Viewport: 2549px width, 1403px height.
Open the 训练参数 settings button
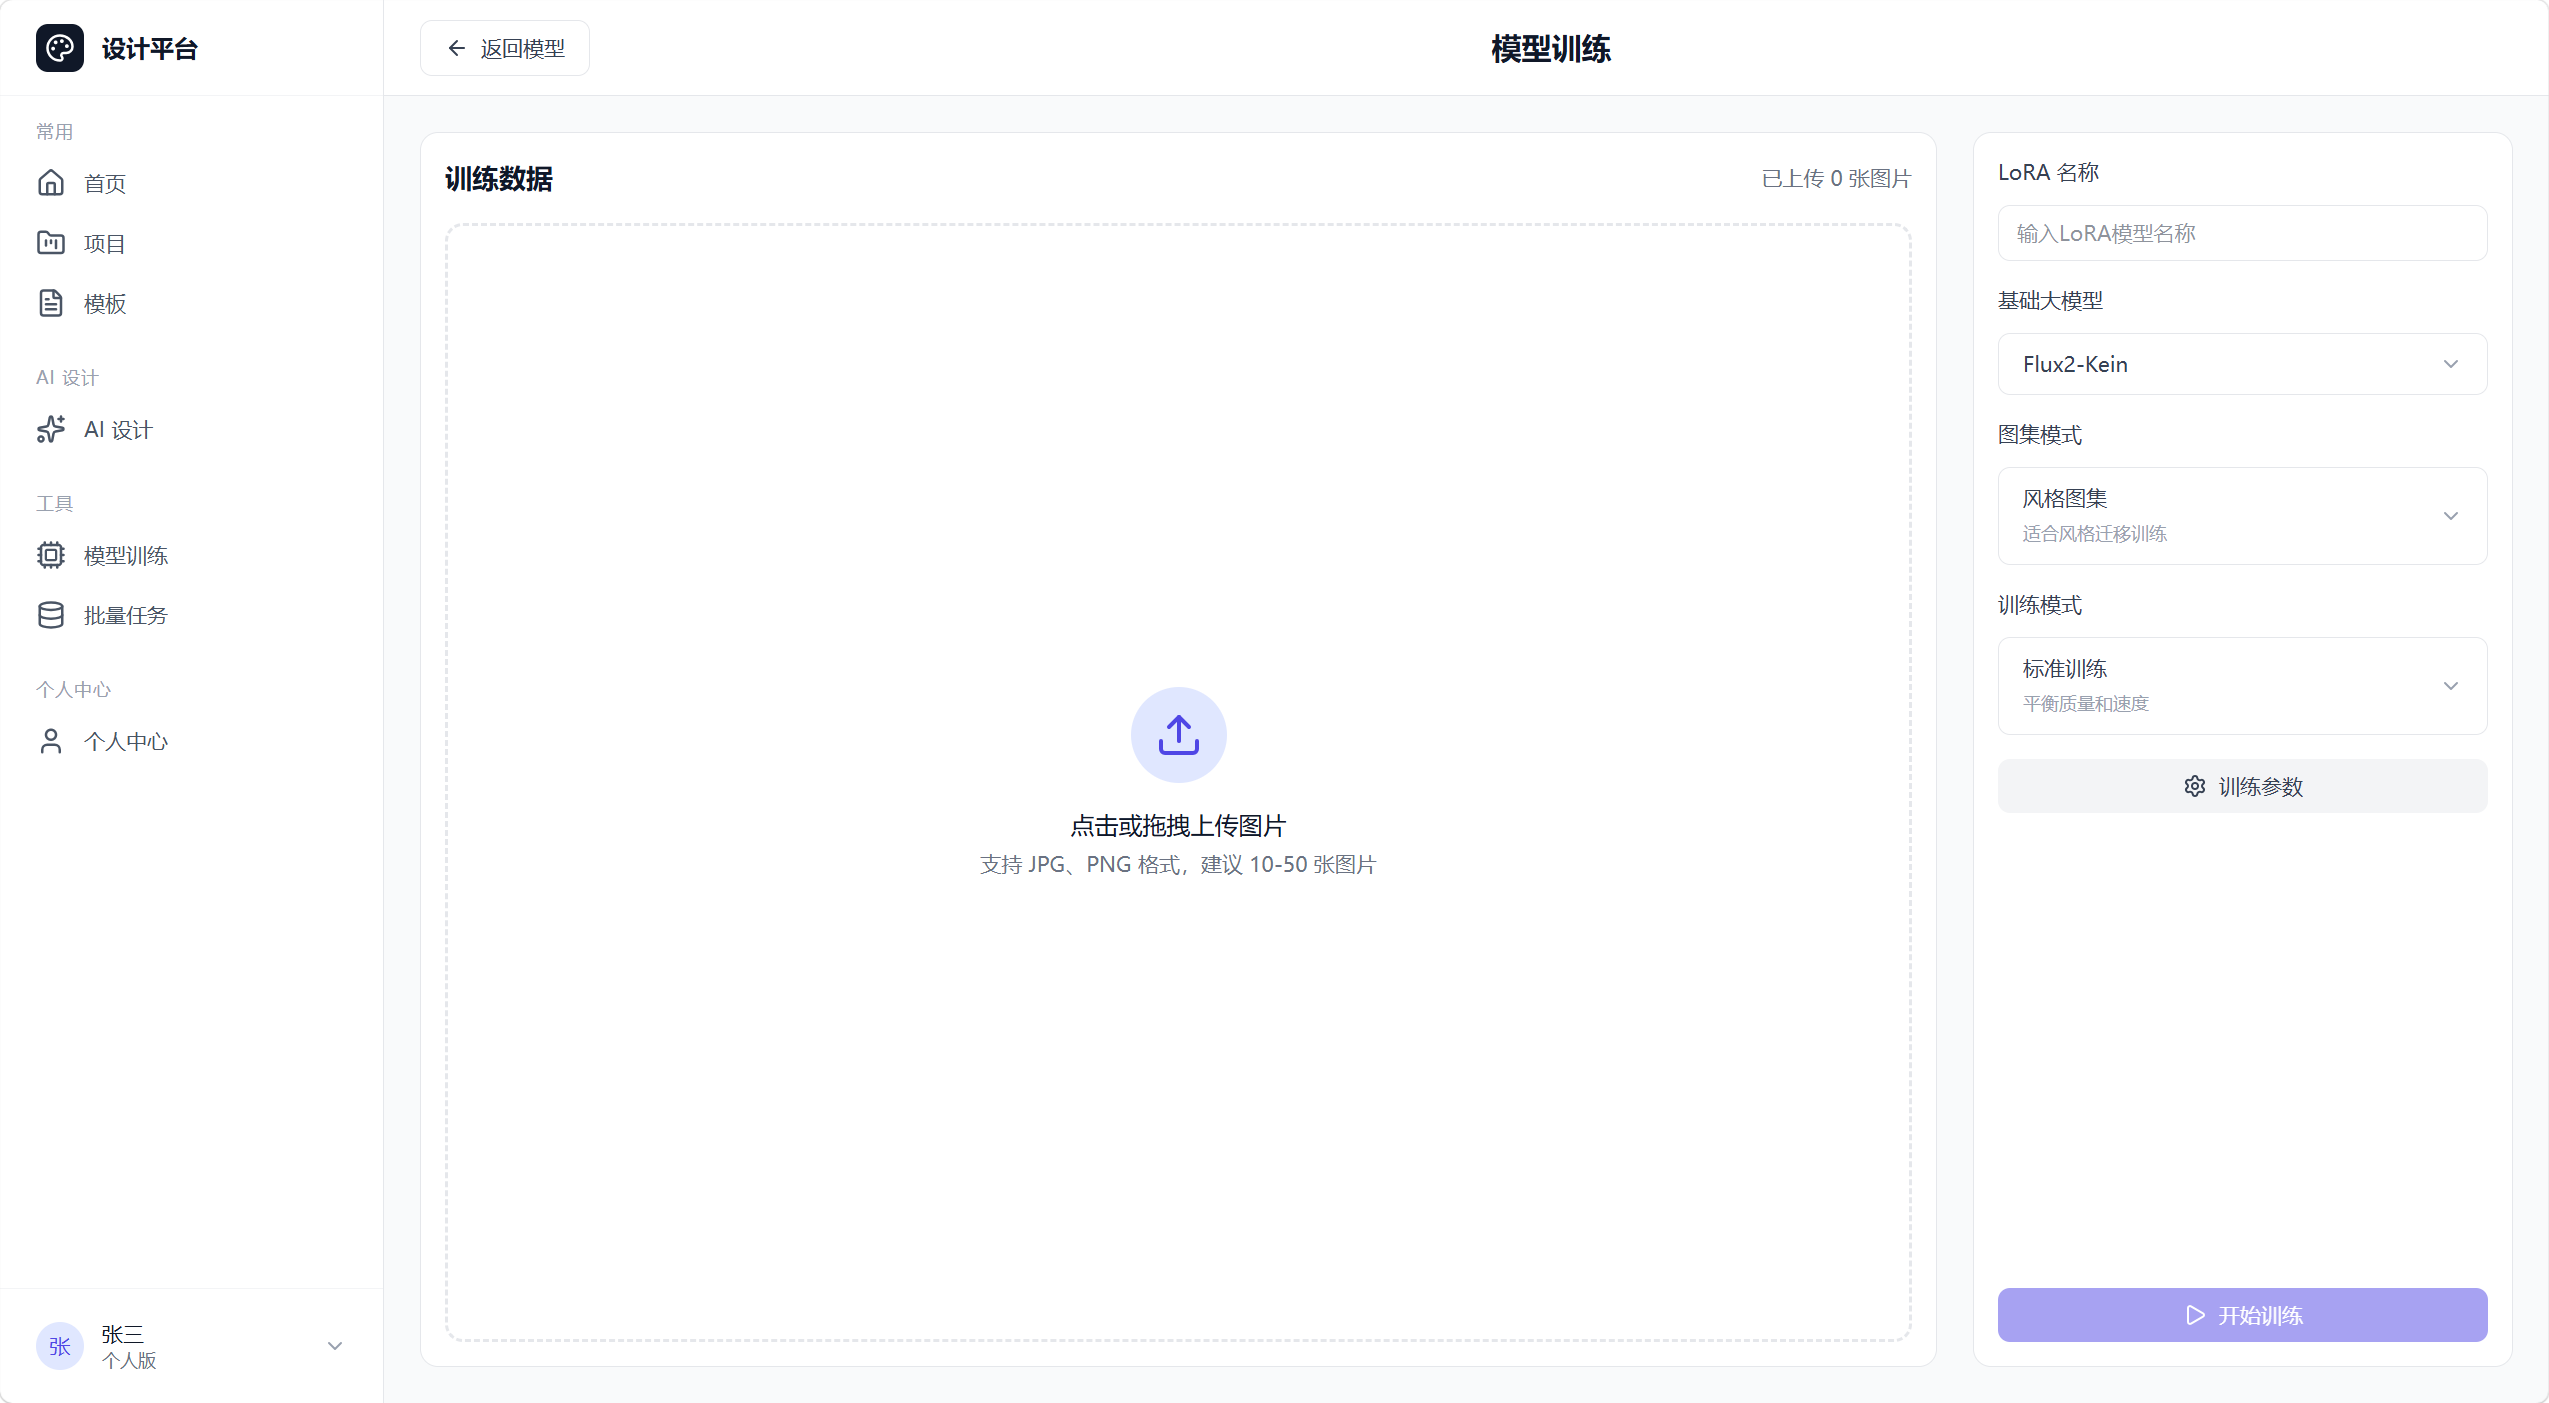coord(2242,786)
